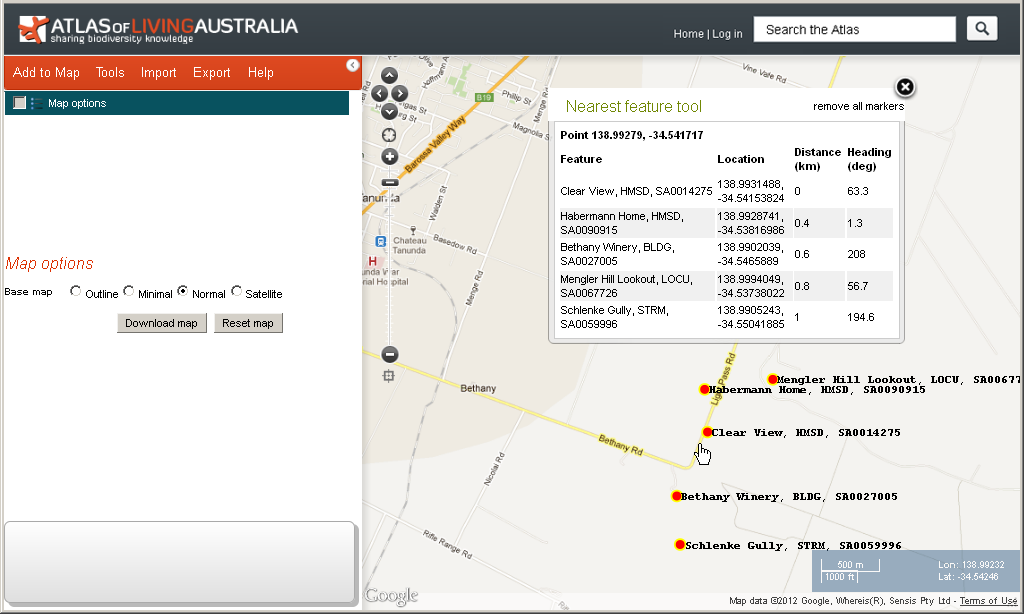
Task: Click the Clear View red map marker
Action: coord(707,432)
